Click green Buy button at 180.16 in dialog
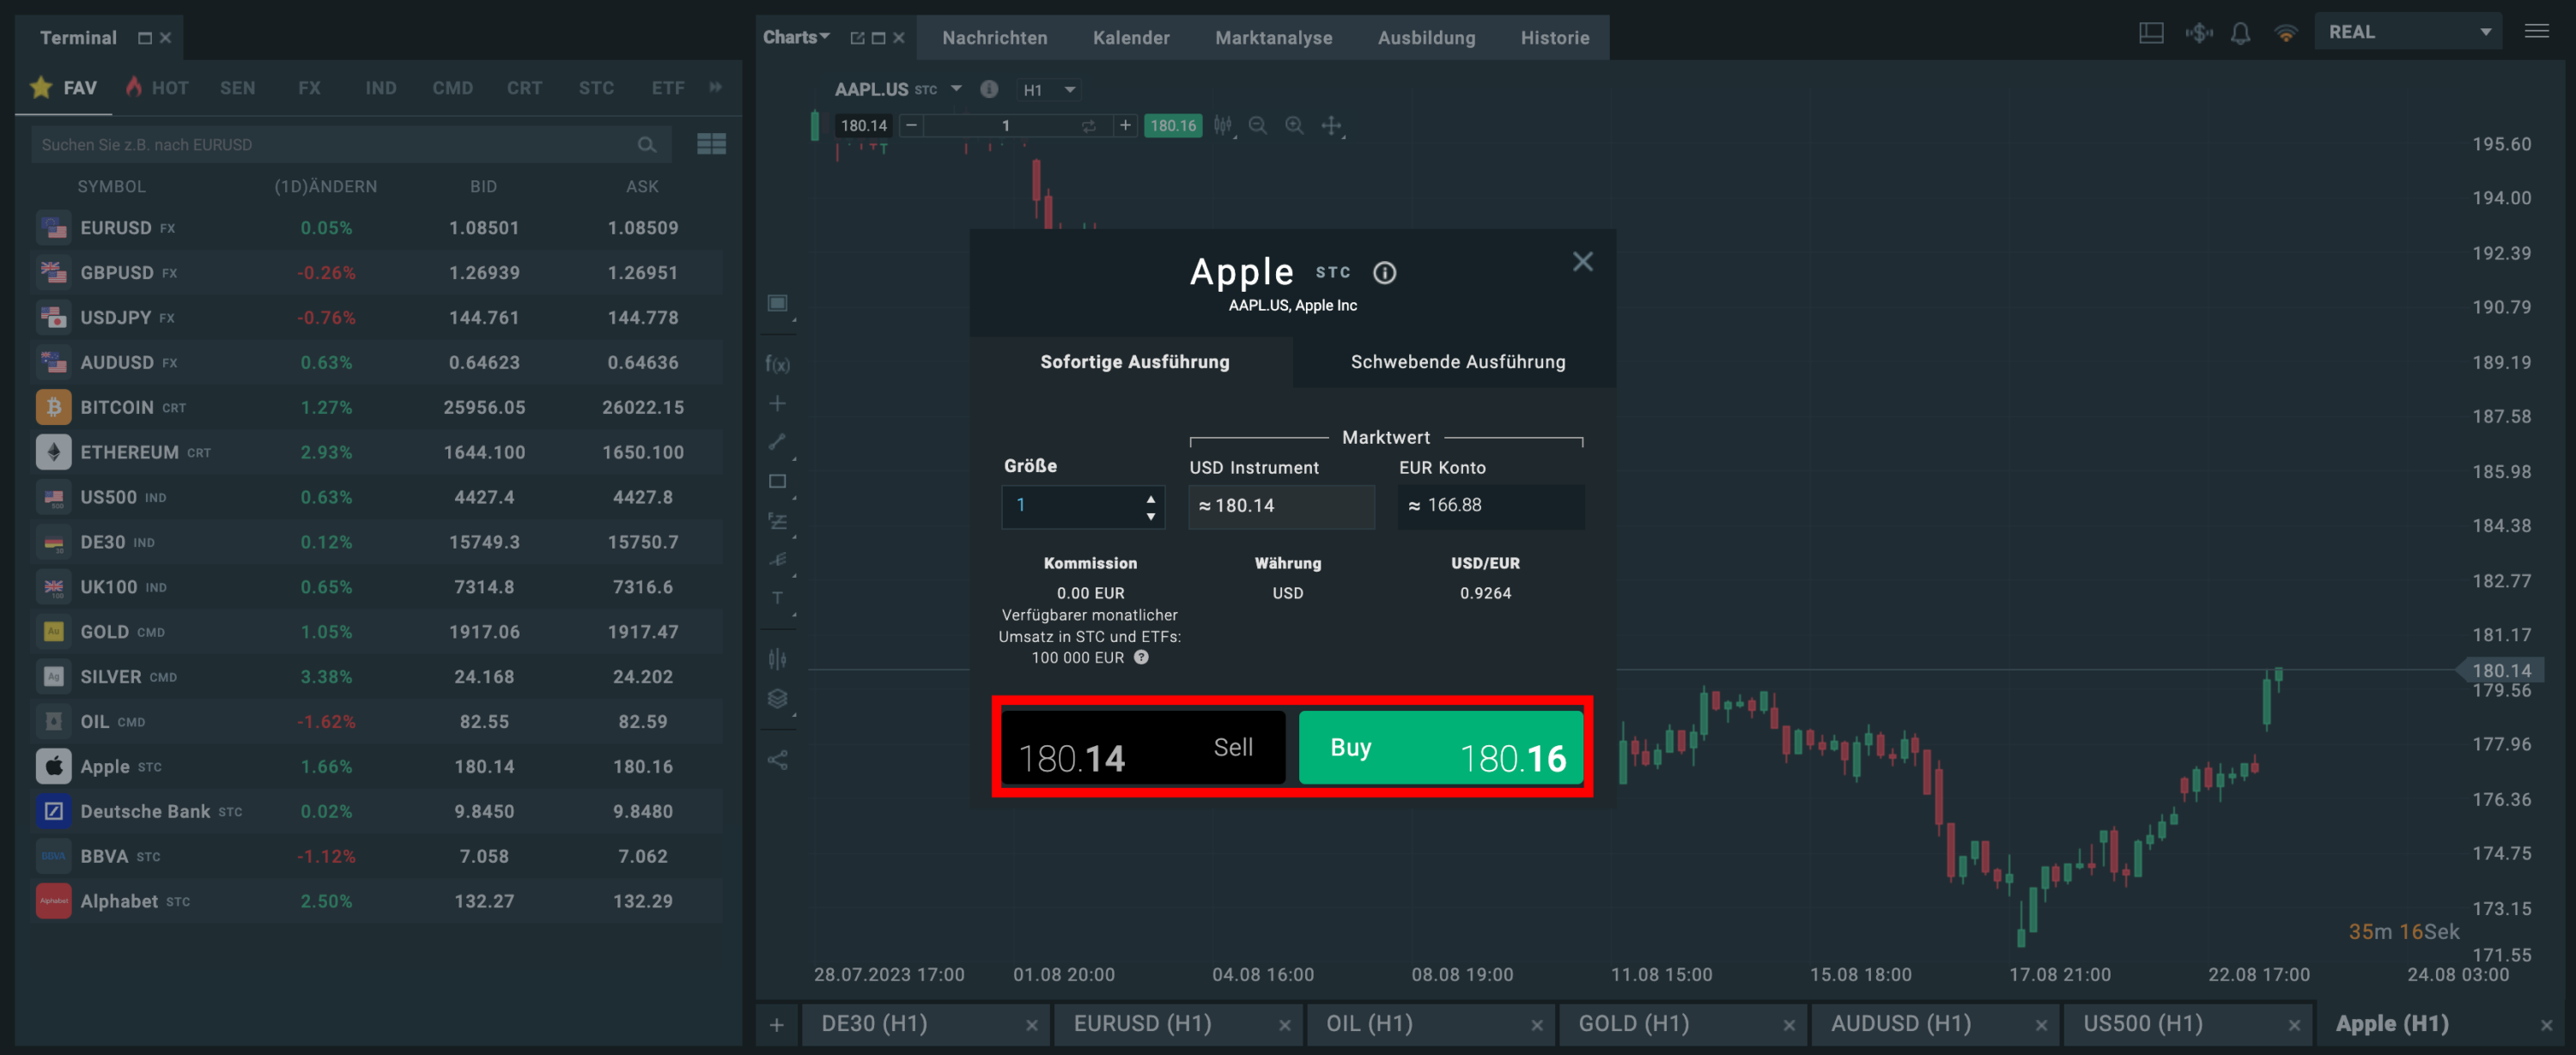 [x=1440, y=748]
